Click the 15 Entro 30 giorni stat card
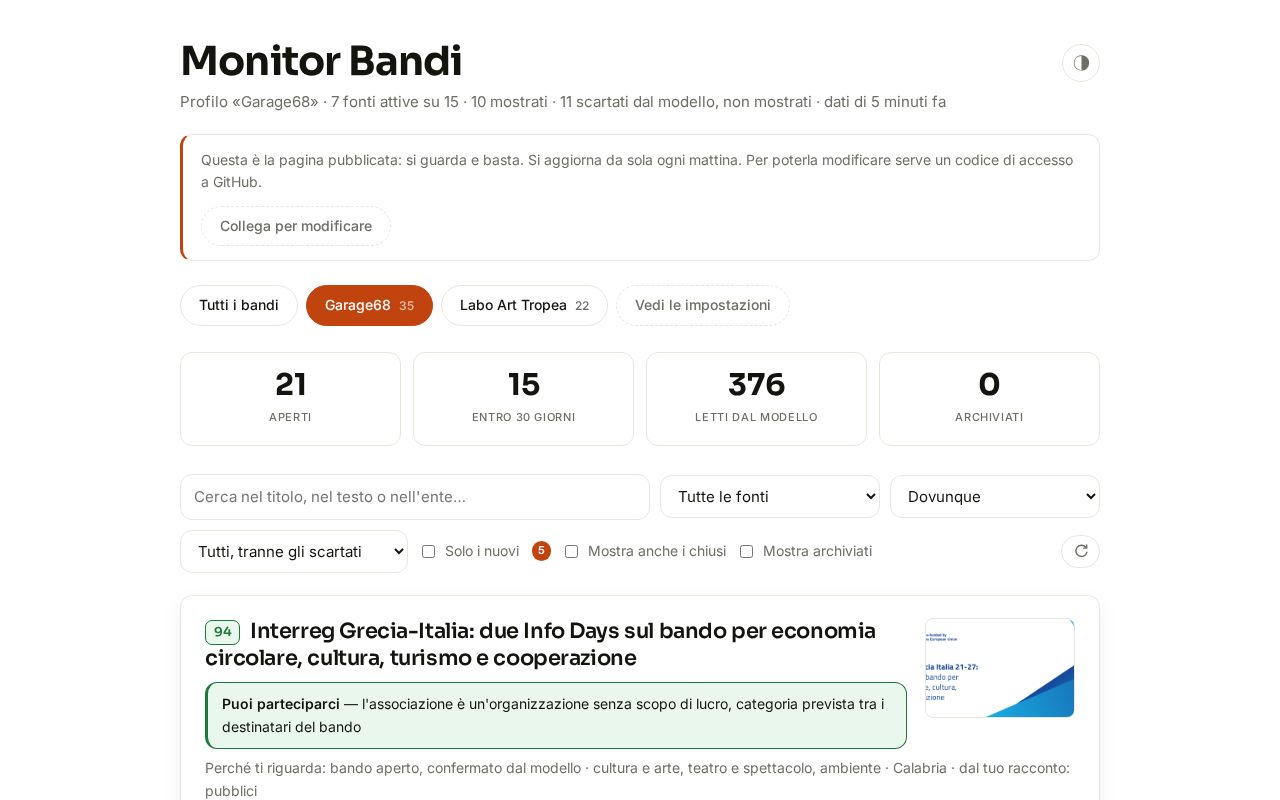The width and height of the screenshot is (1280, 800). pyautogui.click(x=523, y=399)
